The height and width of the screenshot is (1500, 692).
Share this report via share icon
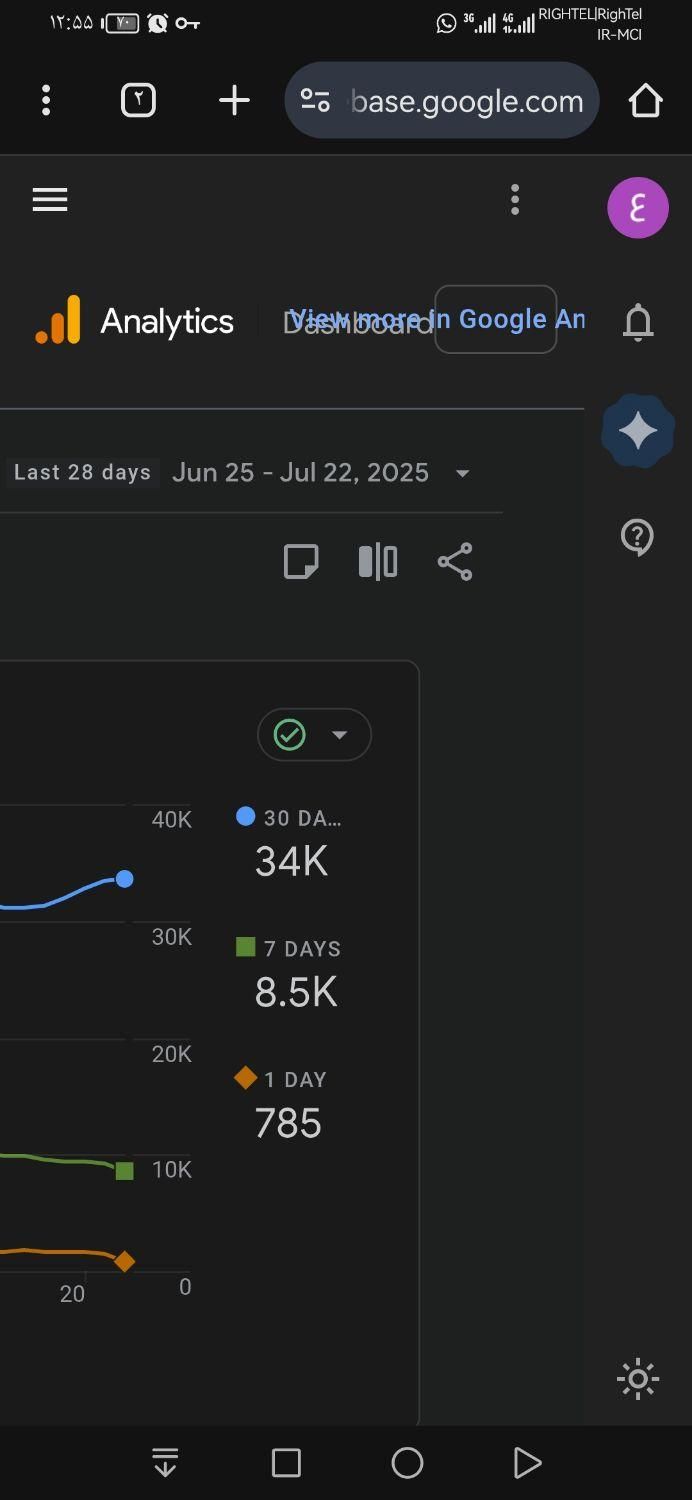(455, 562)
